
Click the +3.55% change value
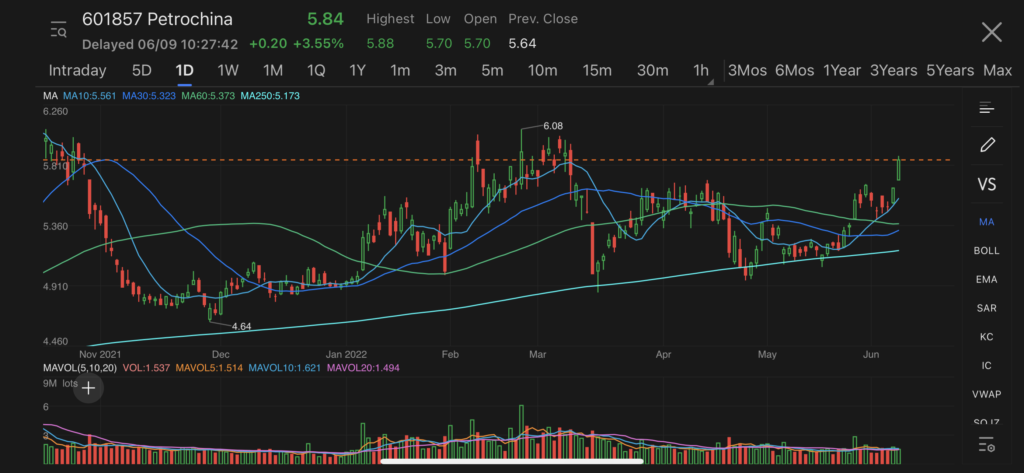click(318, 44)
